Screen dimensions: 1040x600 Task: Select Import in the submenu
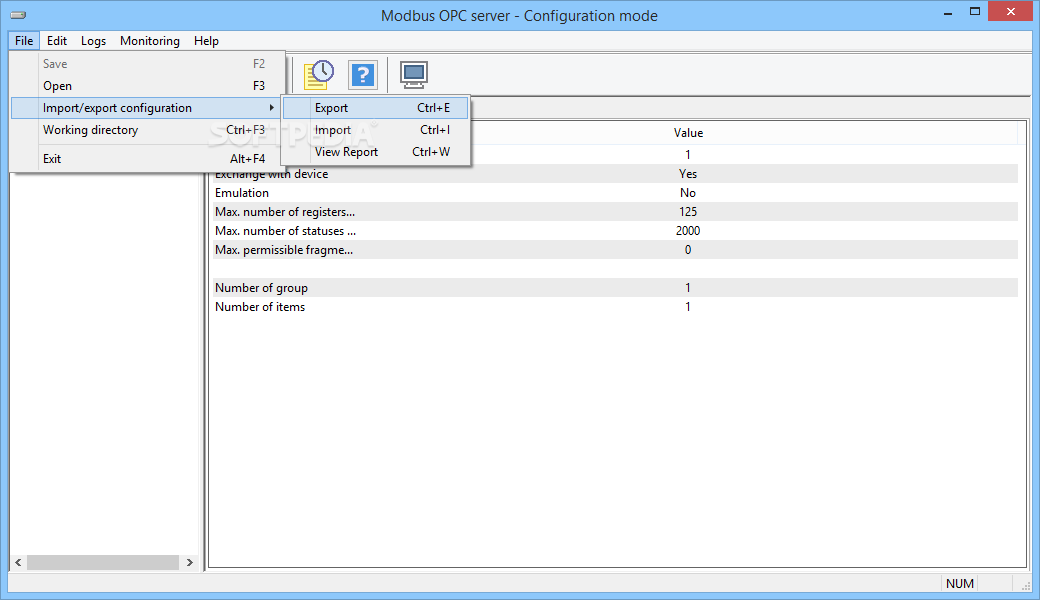click(x=375, y=130)
